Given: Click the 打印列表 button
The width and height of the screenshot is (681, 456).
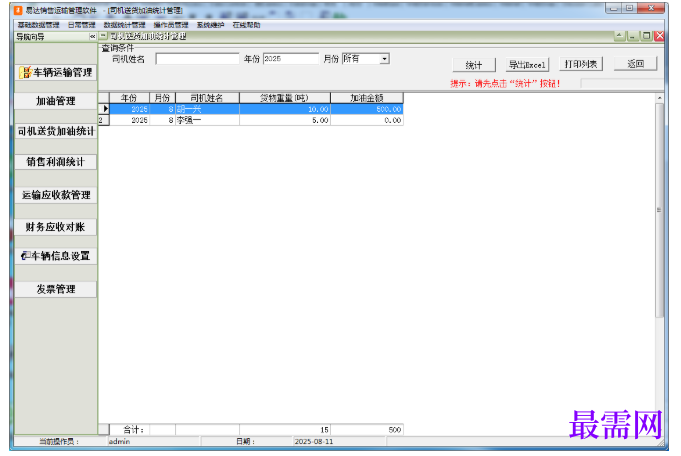Looking at the screenshot, I should [581, 64].
